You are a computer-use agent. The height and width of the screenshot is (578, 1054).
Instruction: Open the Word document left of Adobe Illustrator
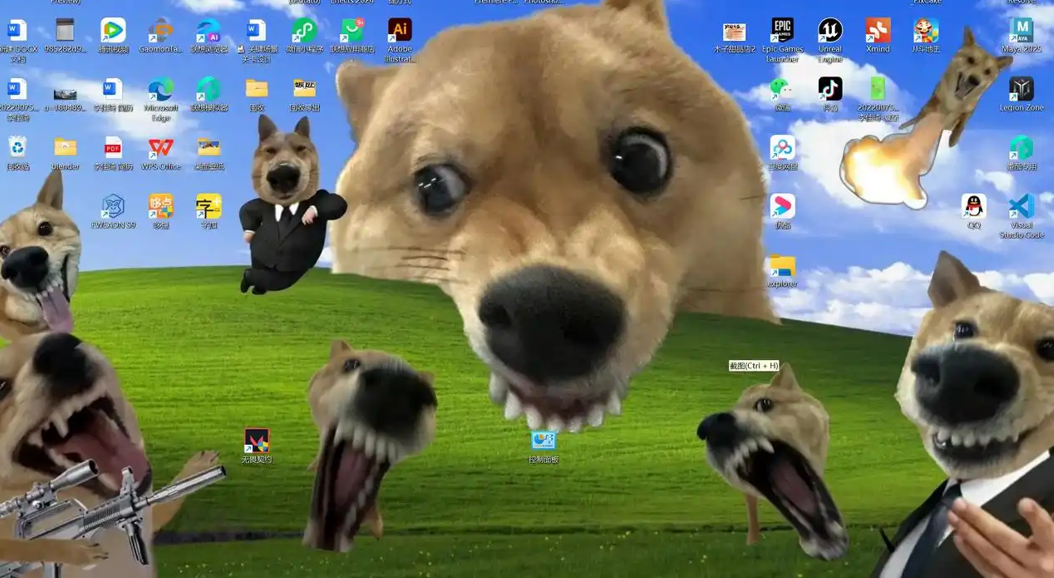tap(256, 30)
